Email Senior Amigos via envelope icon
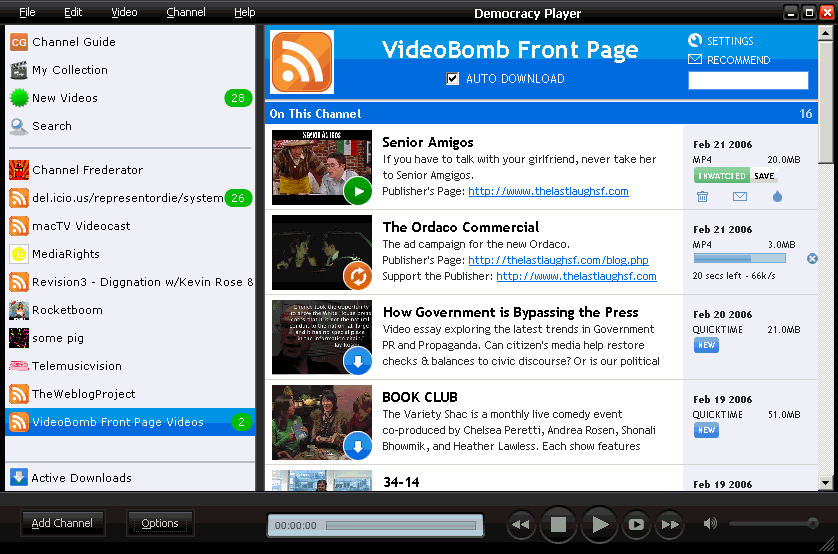This screenshot has width=838, height=554. click(740, 197)
